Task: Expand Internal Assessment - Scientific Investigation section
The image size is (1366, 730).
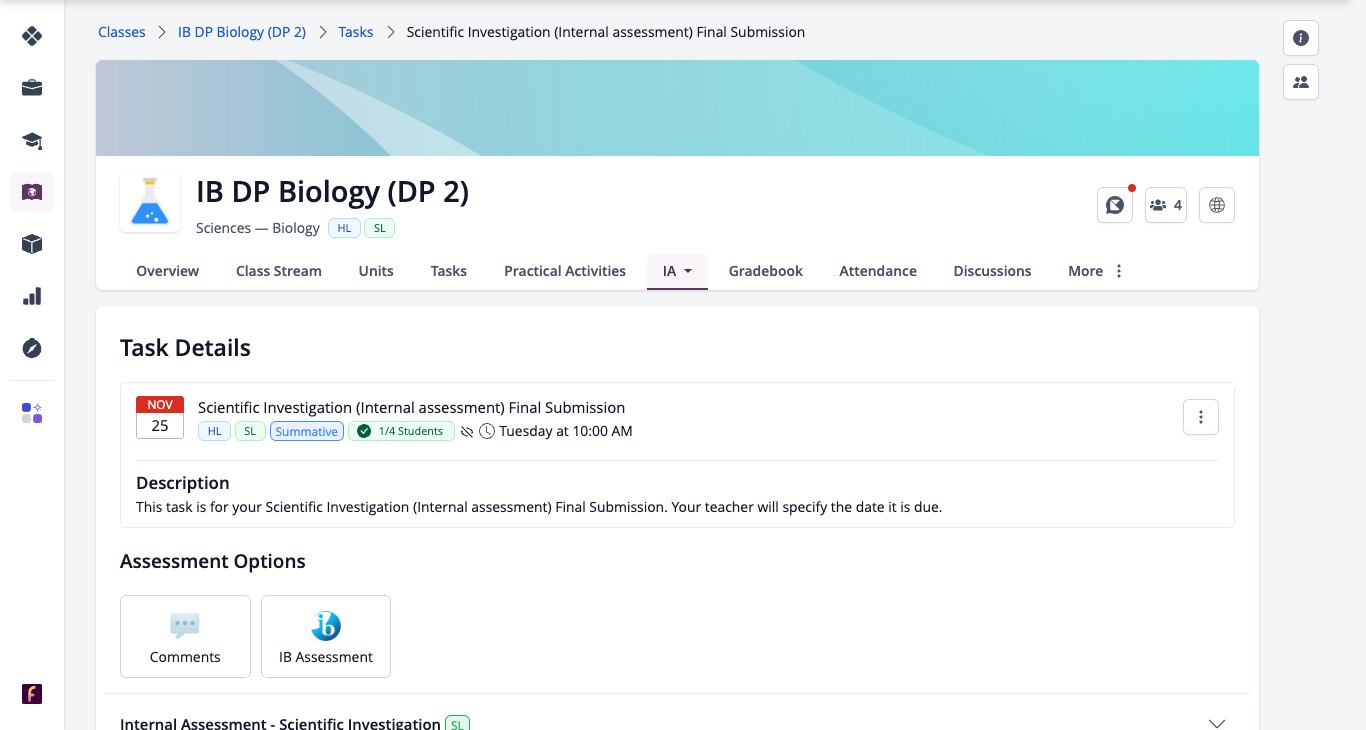Action: pyautogui.click(x=1217, y=723)
